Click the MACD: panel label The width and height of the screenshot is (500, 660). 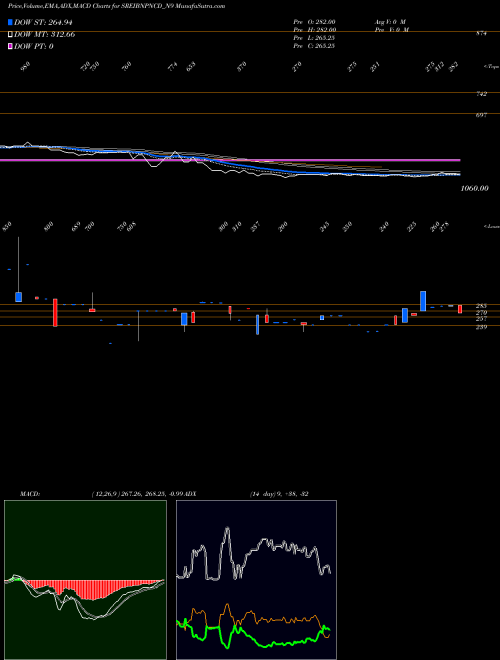[x=30, y=493]
